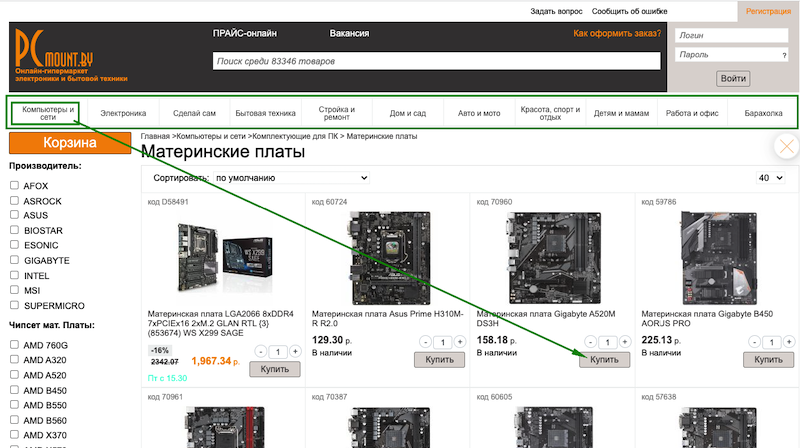Open the Регистрация link
800x448 pixels.
tap(768, 11)
